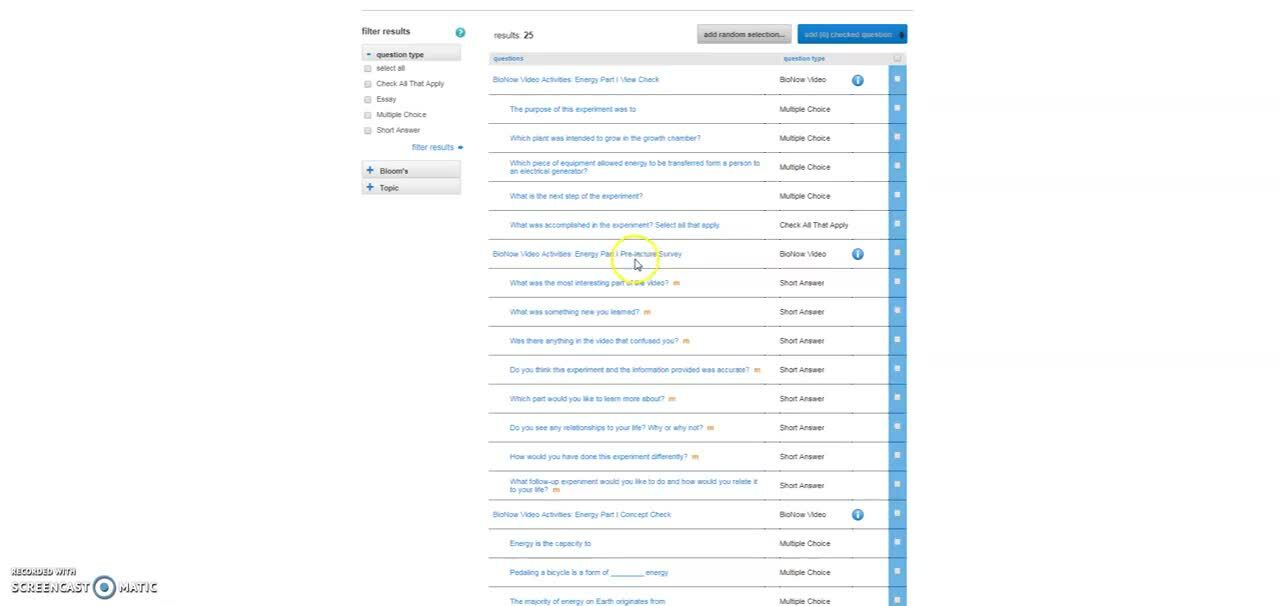This screenshot has width=1280, height=606.
Task: Open info icon for Energy Part I View Check
Action: pyautogui.click(x=857, y=80)
